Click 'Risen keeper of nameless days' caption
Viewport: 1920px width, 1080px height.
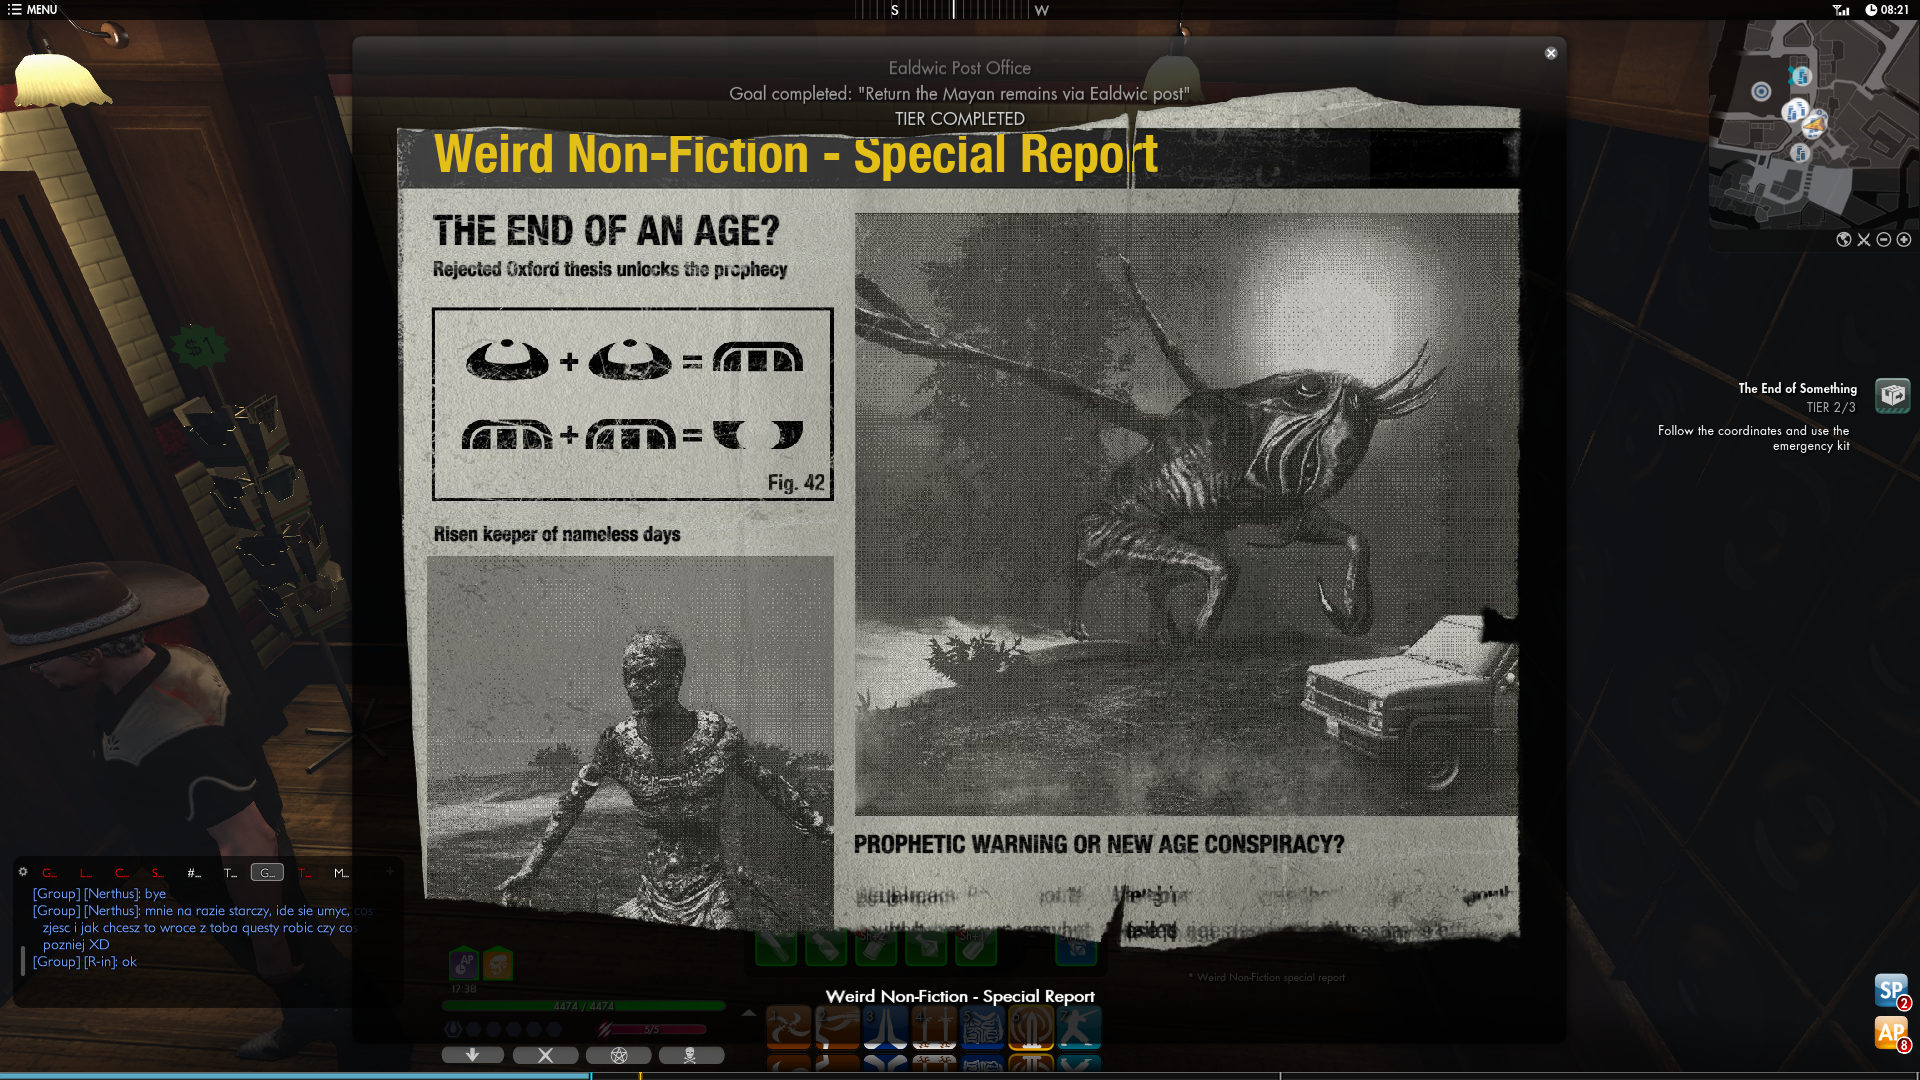[557, 534]
